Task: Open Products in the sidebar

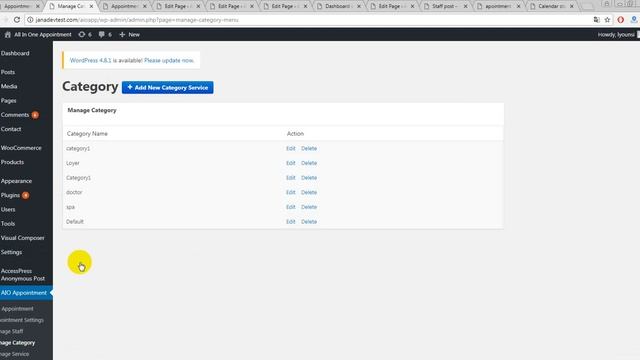Action: pos(12,162)
